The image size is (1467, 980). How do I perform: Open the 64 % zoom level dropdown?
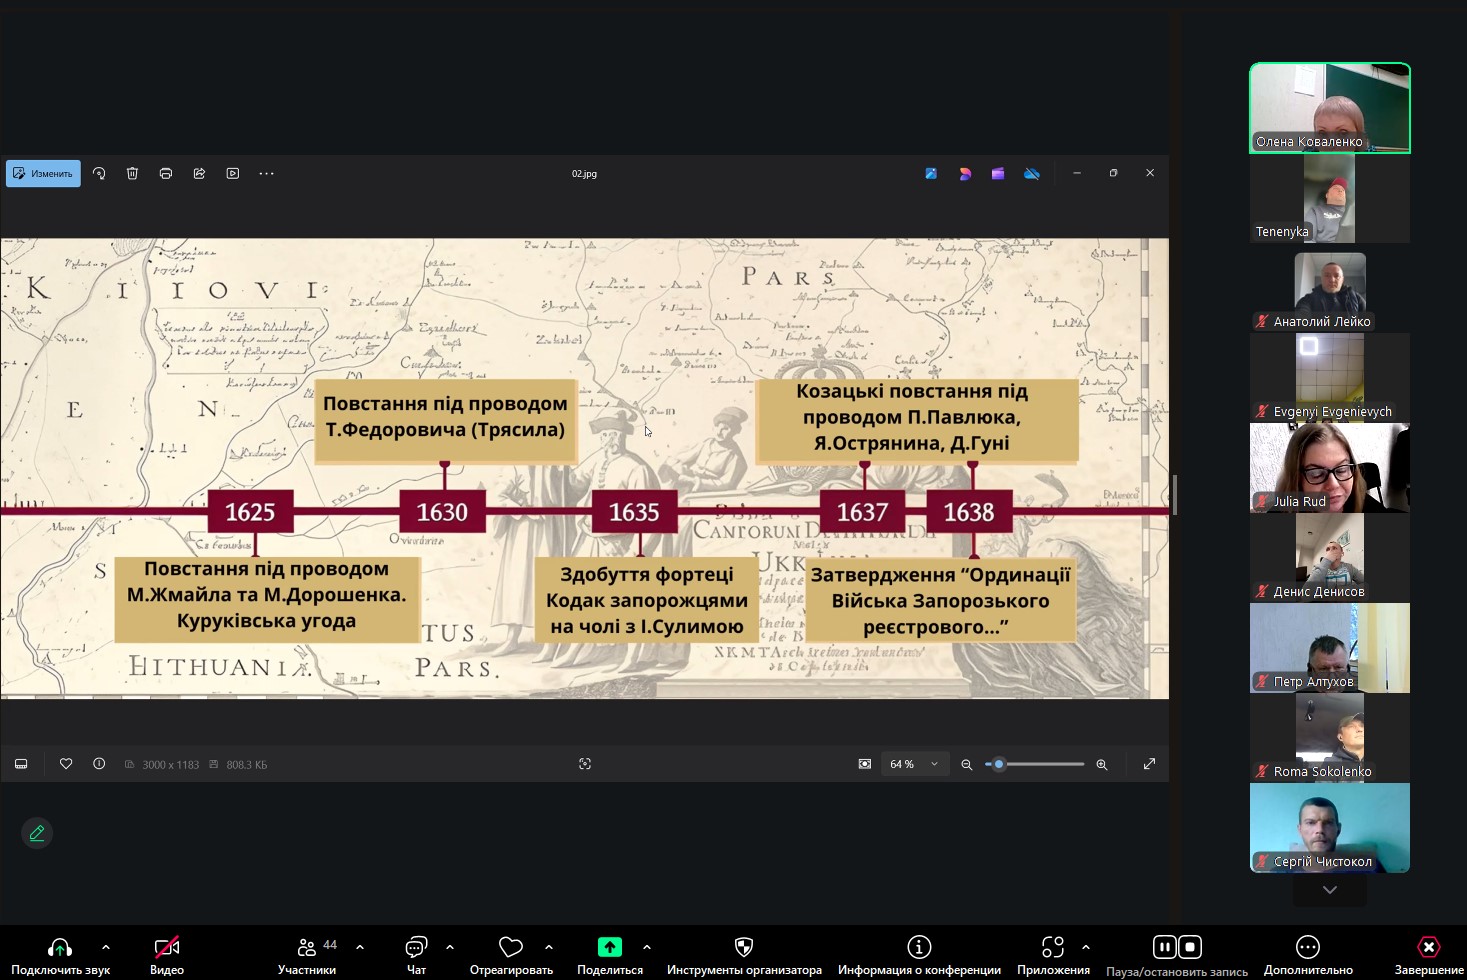click(916, 764)
